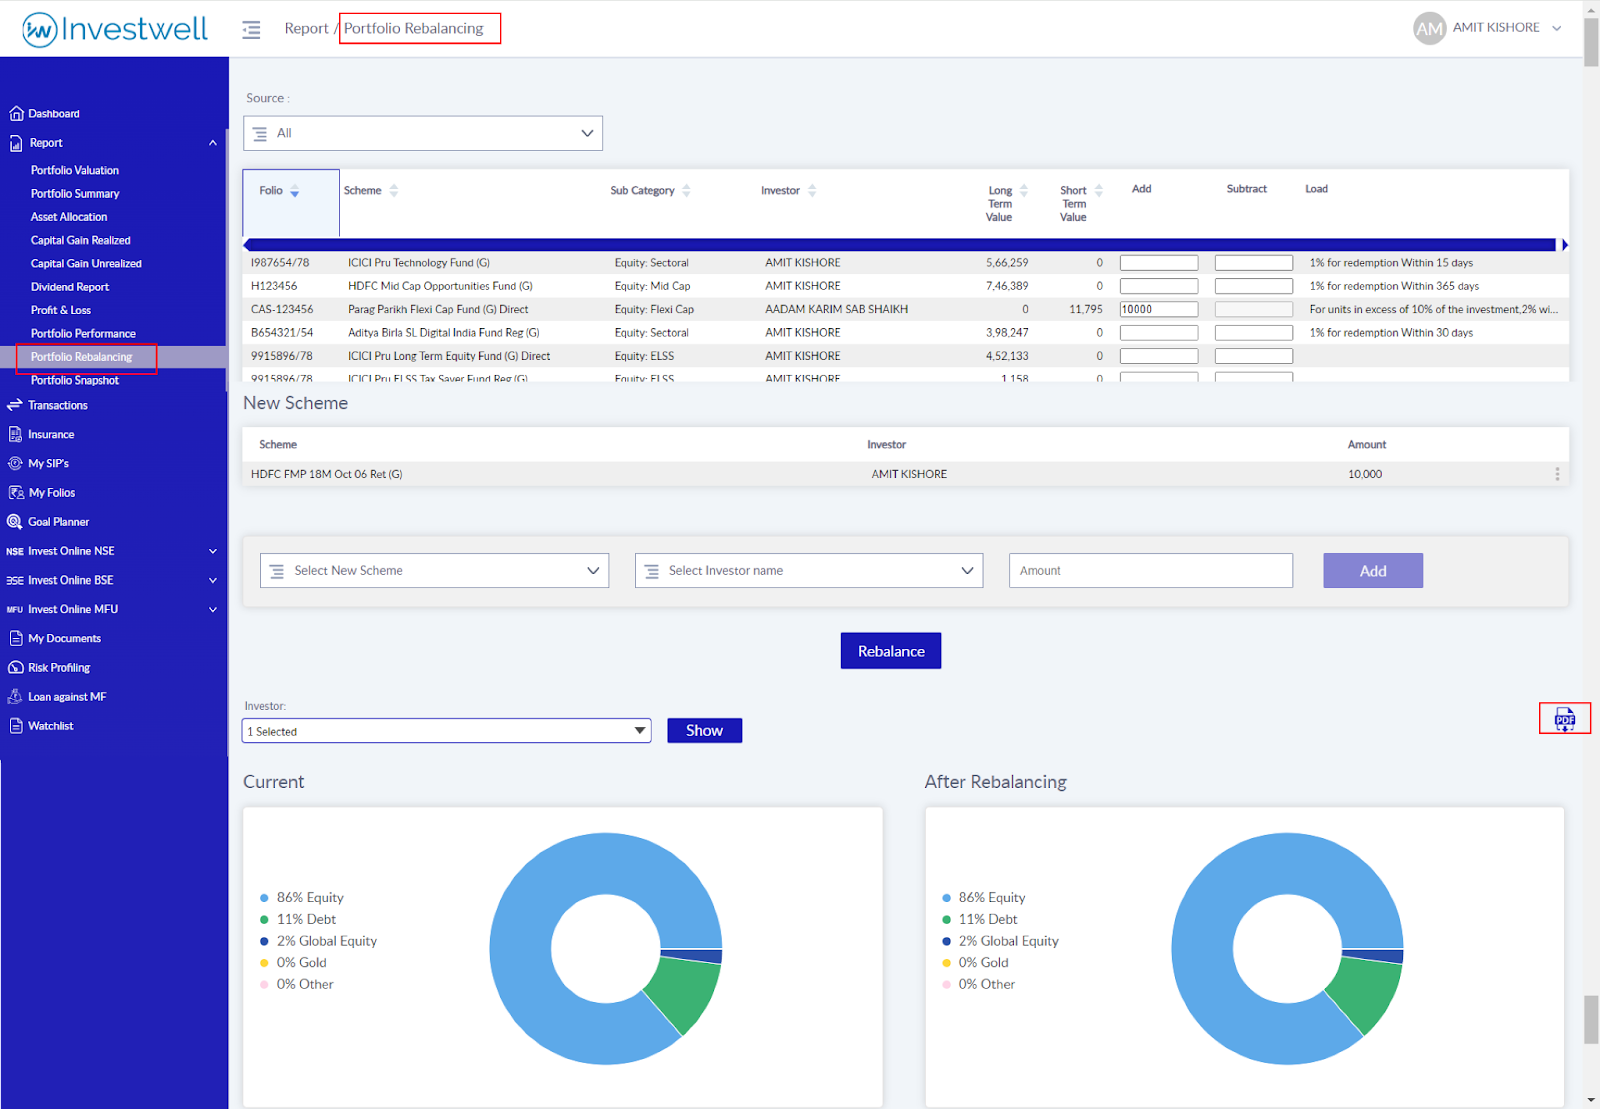The image size is (1600, 1109).
Task: Click the Watchlist icon
Action: tap(16, 725)
